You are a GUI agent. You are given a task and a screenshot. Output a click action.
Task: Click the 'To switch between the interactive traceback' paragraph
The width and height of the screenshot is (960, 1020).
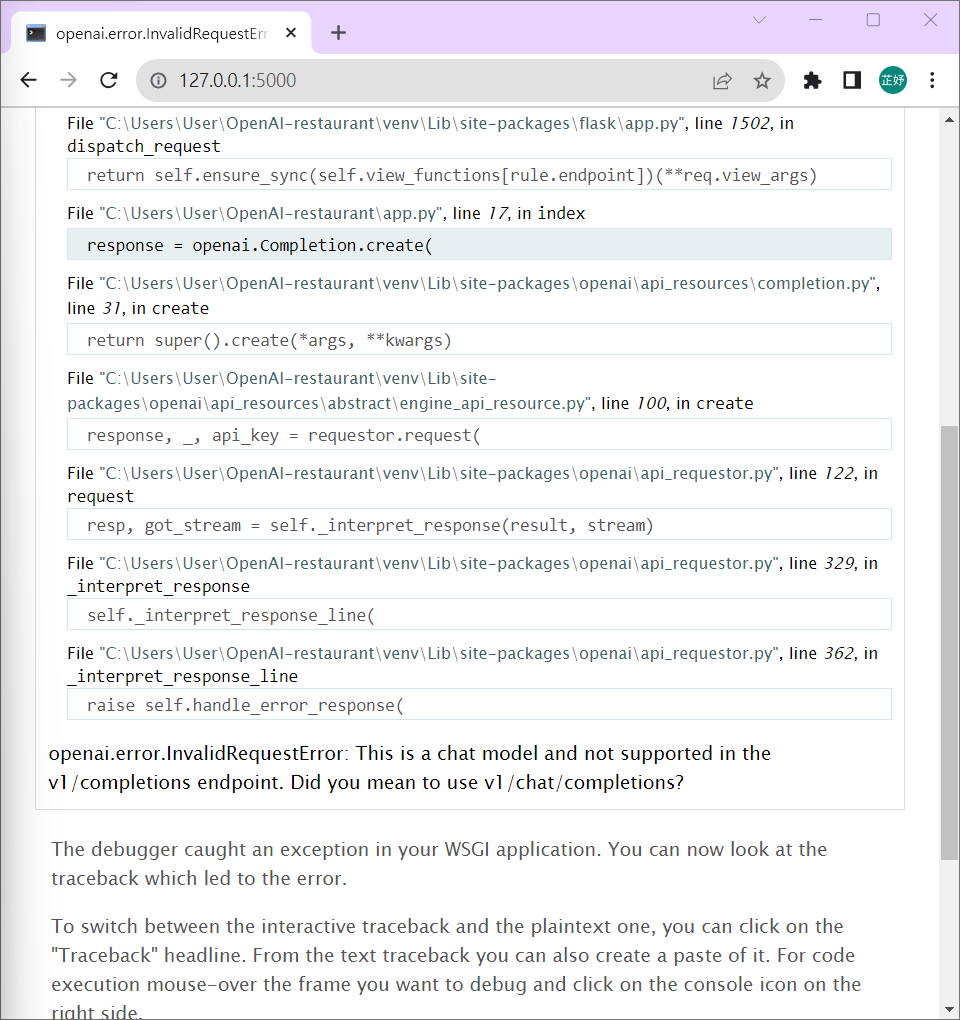[x=455, y=969]
